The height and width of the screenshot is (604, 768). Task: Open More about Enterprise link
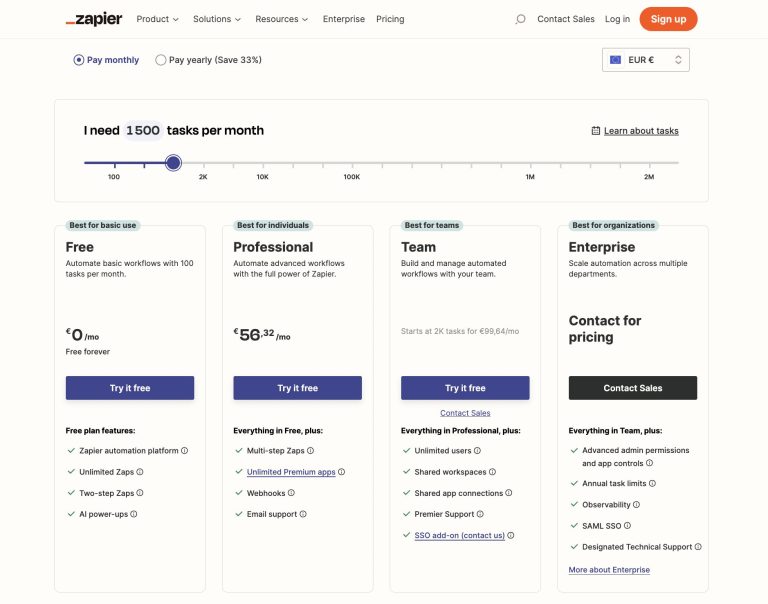tap(609, 570)
